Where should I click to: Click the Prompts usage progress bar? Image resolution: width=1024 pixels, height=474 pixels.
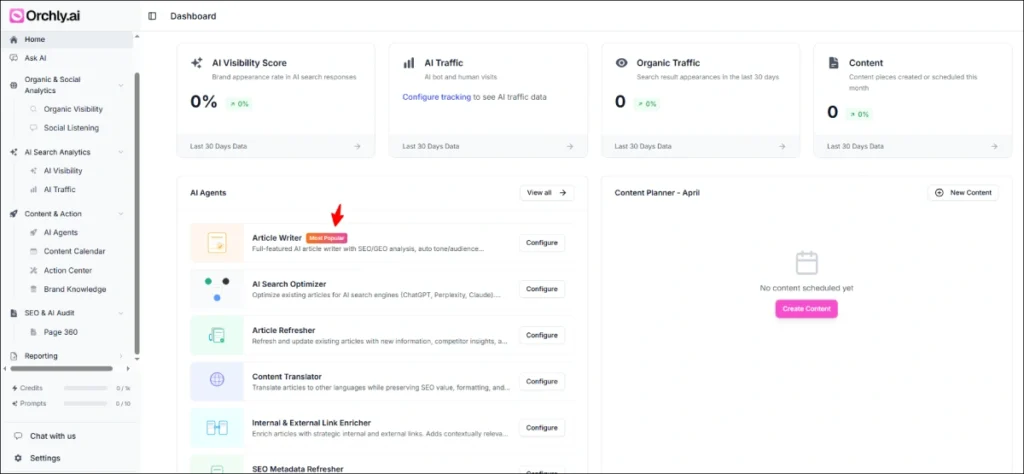point(86,403)
